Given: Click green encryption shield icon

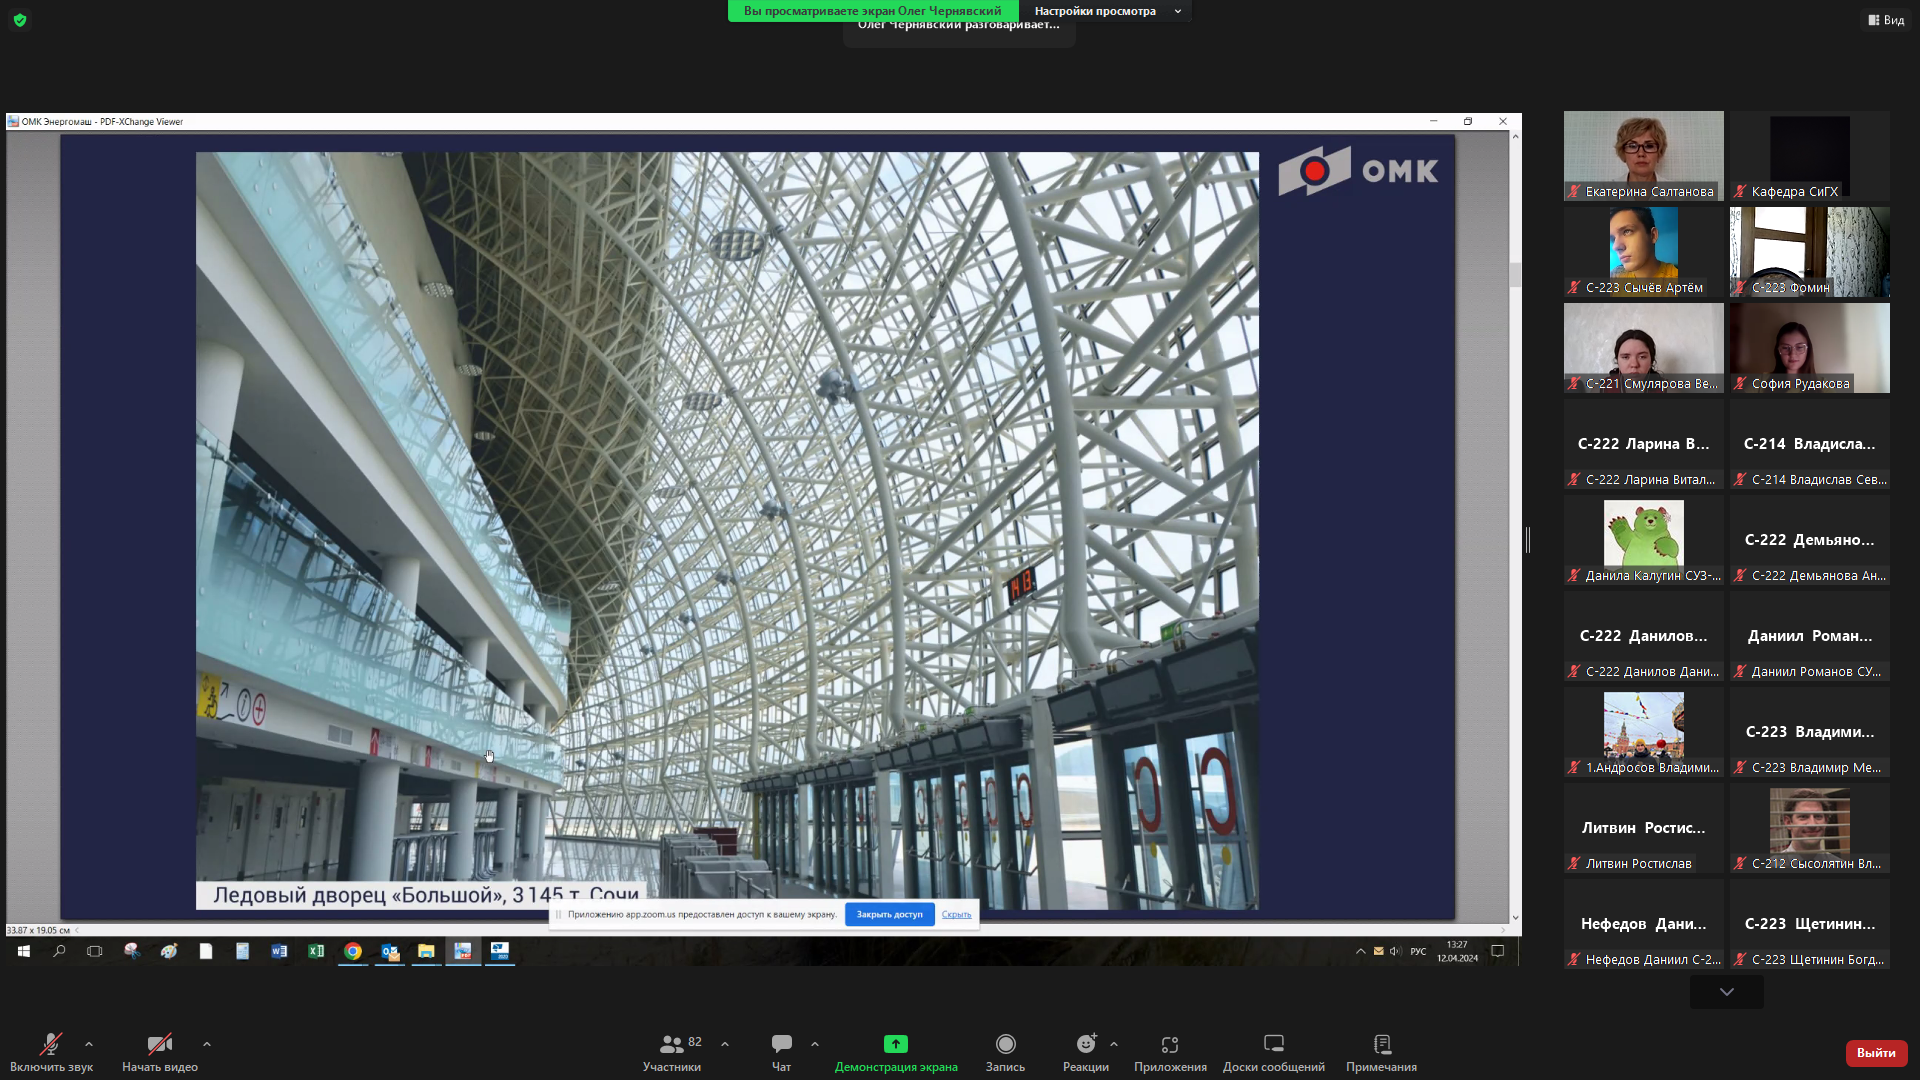Looking at the screenshot, I should coord(20,20).
